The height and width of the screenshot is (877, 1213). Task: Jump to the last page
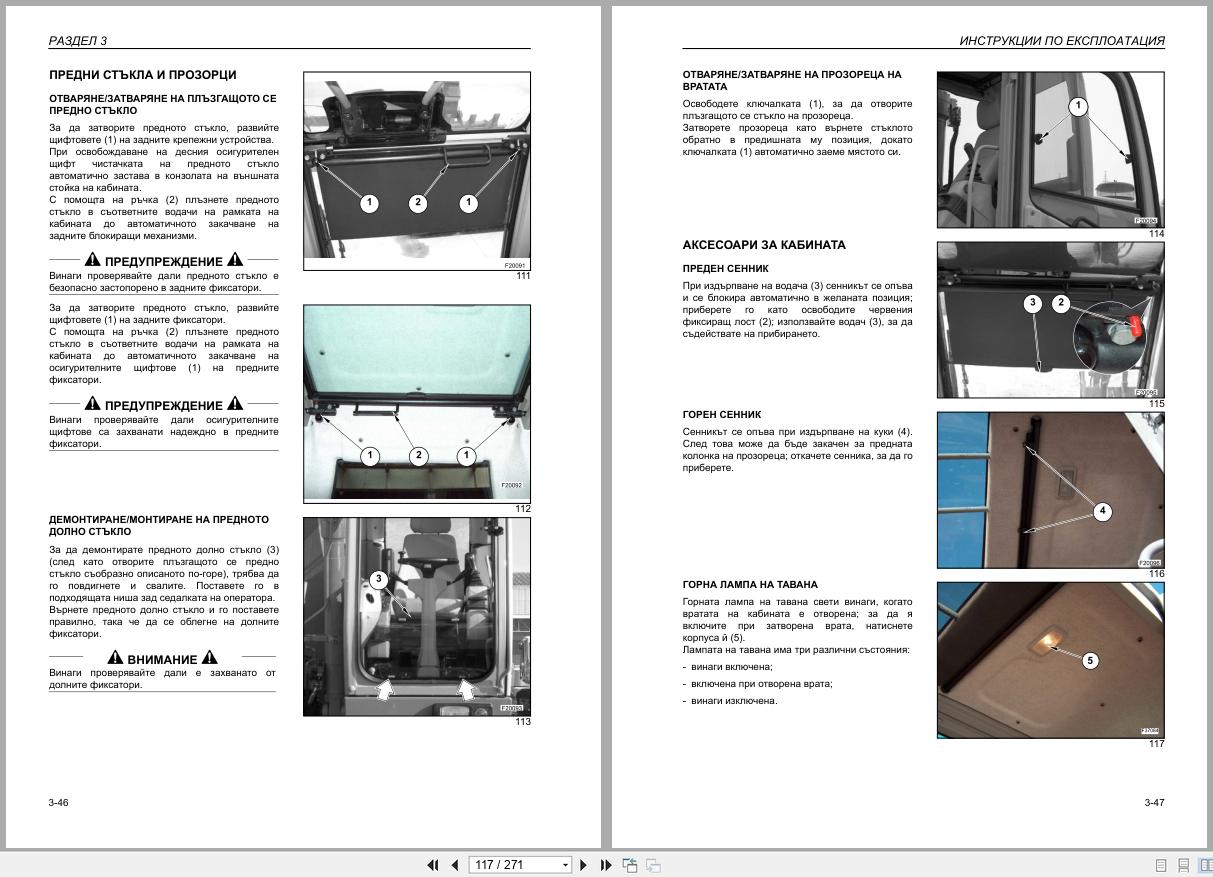click(605, 865)
